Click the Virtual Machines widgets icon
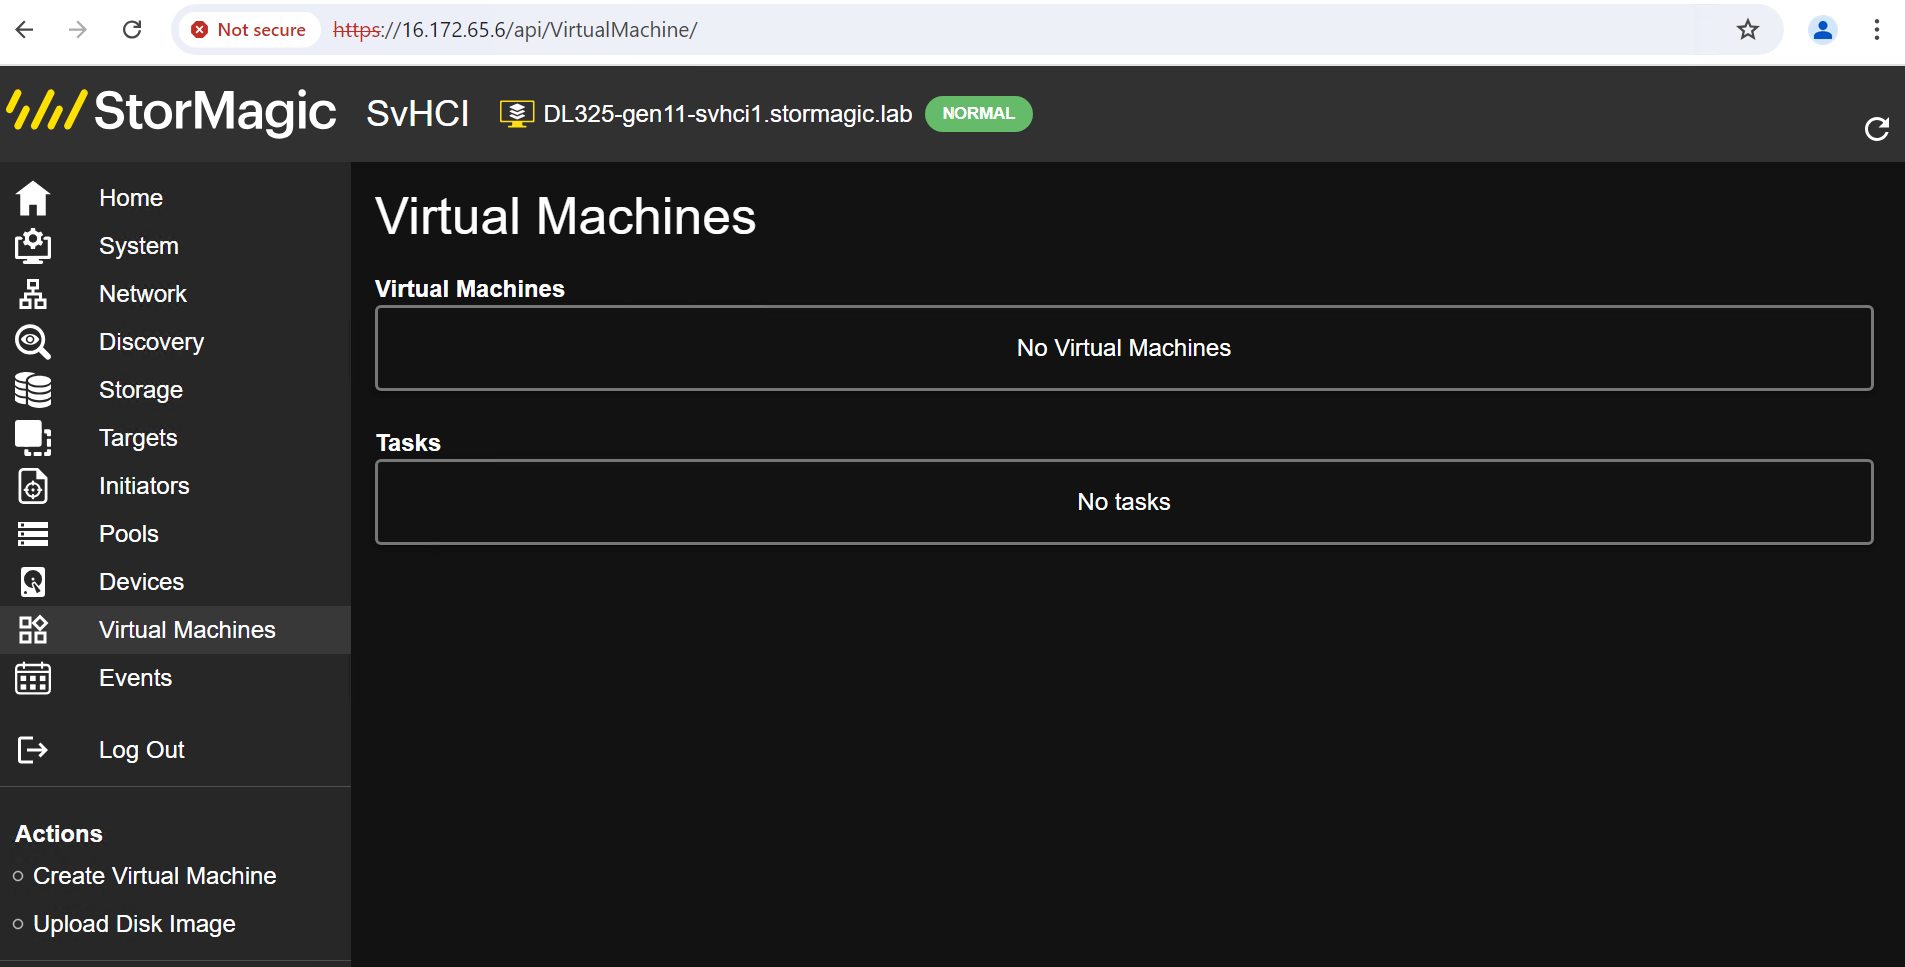The width and height of the screenshot is (1905, 967). [33, 630]
